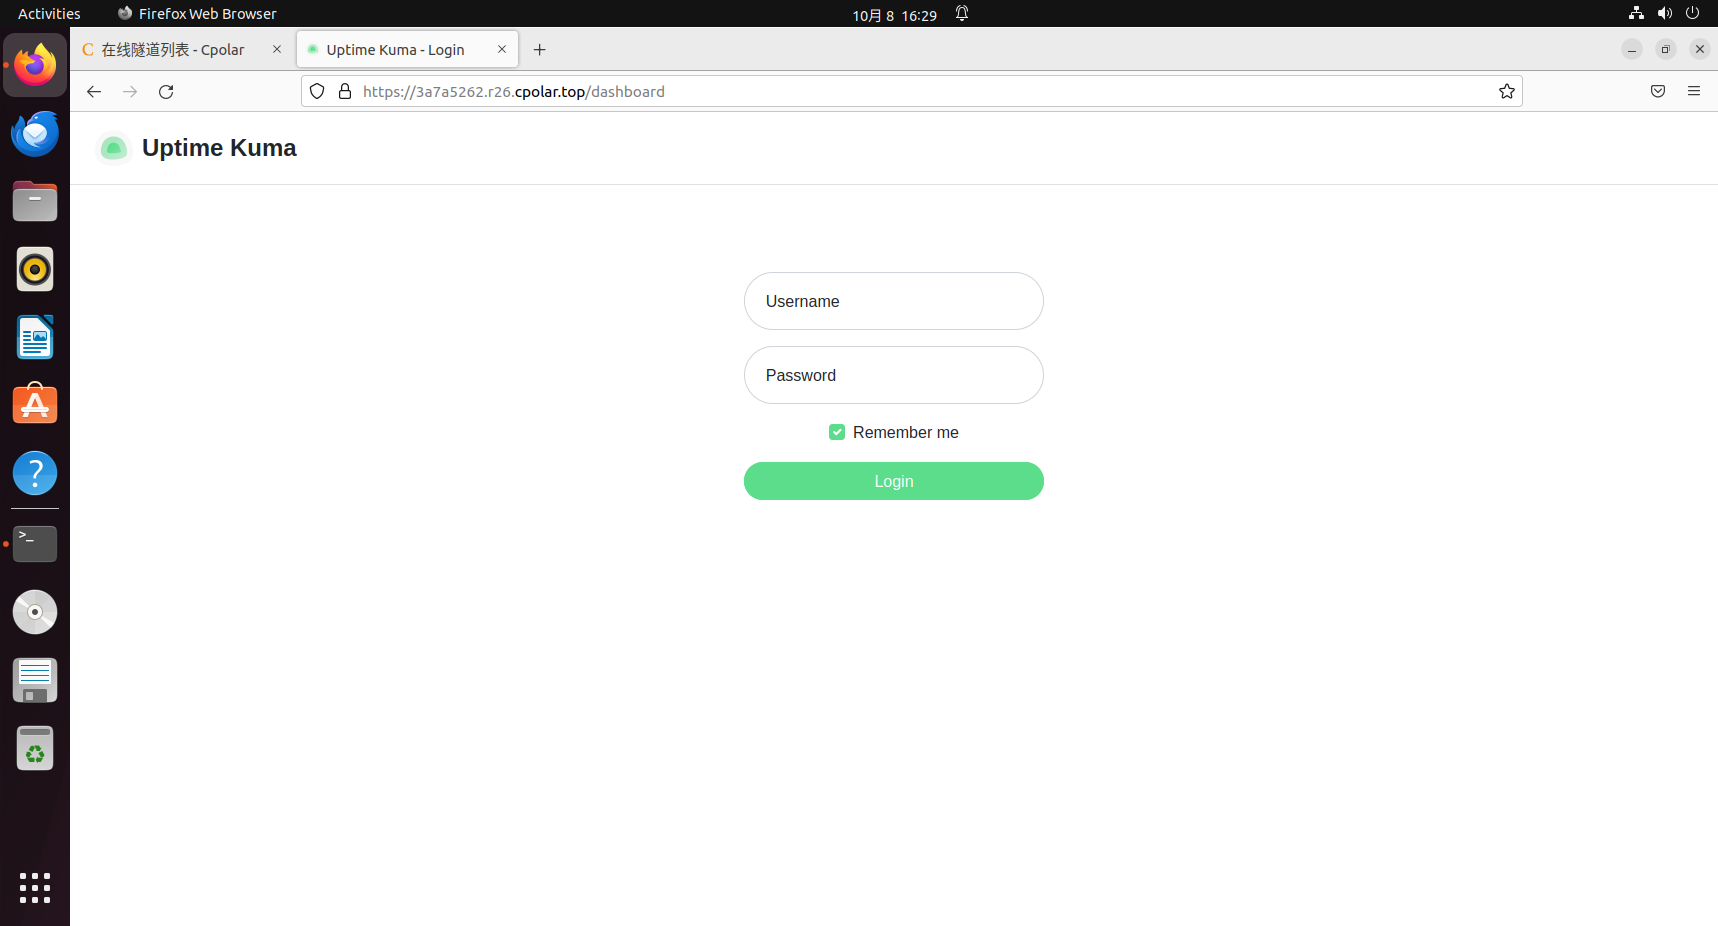Launch Rhythmbox music player from the dock

(35, 269)
